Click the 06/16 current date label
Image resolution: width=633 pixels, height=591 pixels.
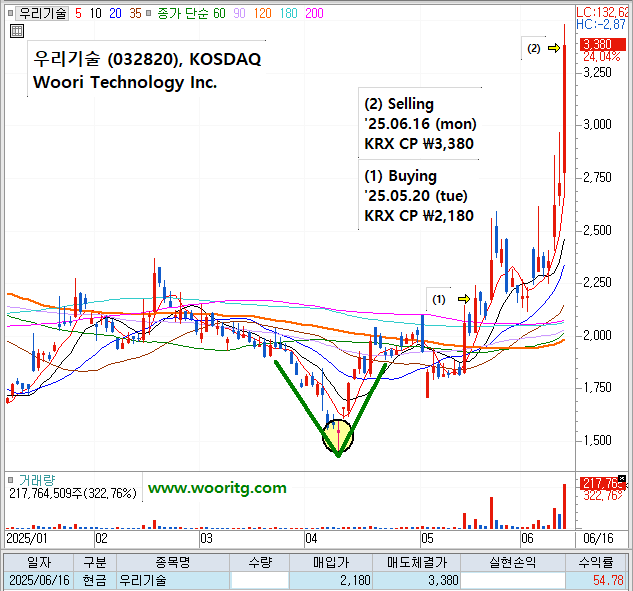[x=598, y=538]
